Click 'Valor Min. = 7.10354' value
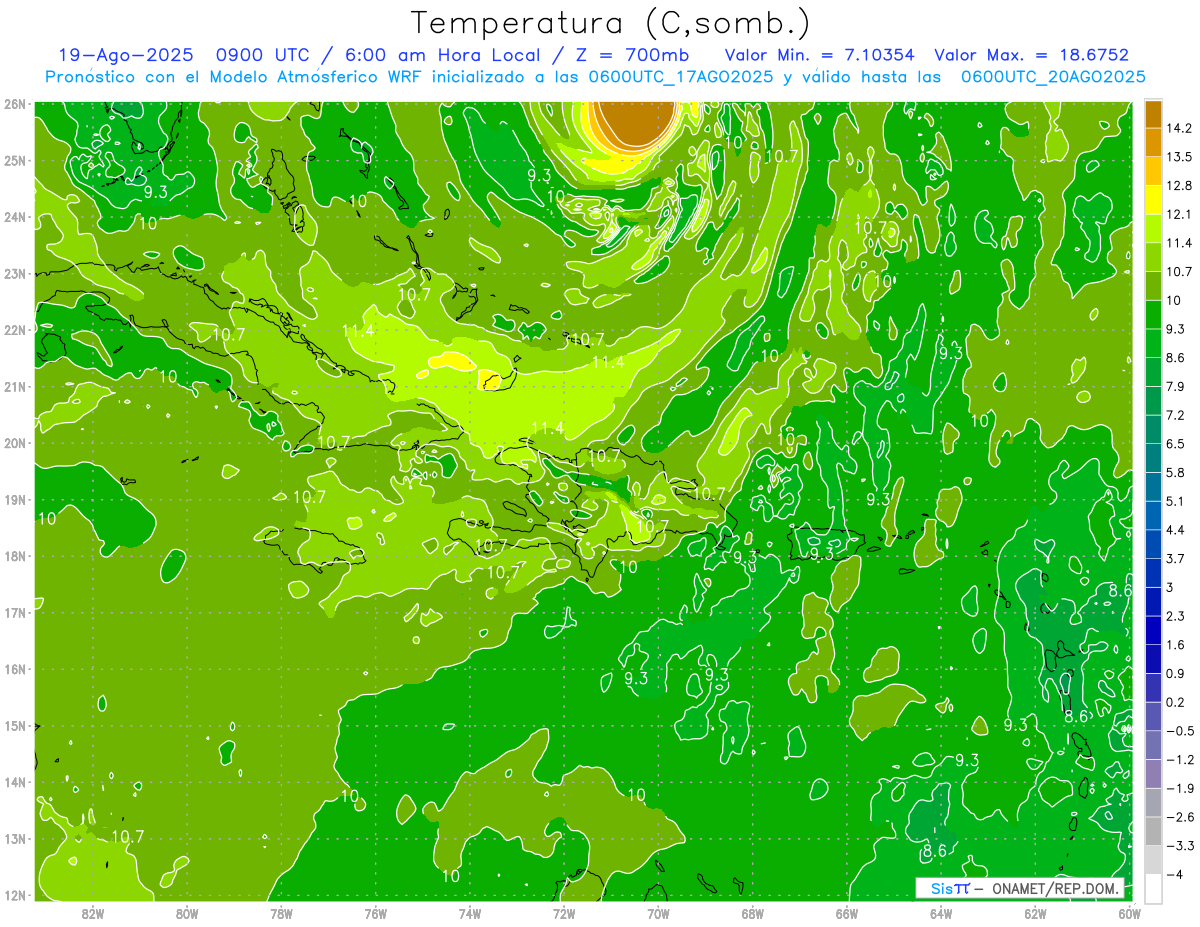The height and width of the screenshot is (927, 1200). pos(819,54)
